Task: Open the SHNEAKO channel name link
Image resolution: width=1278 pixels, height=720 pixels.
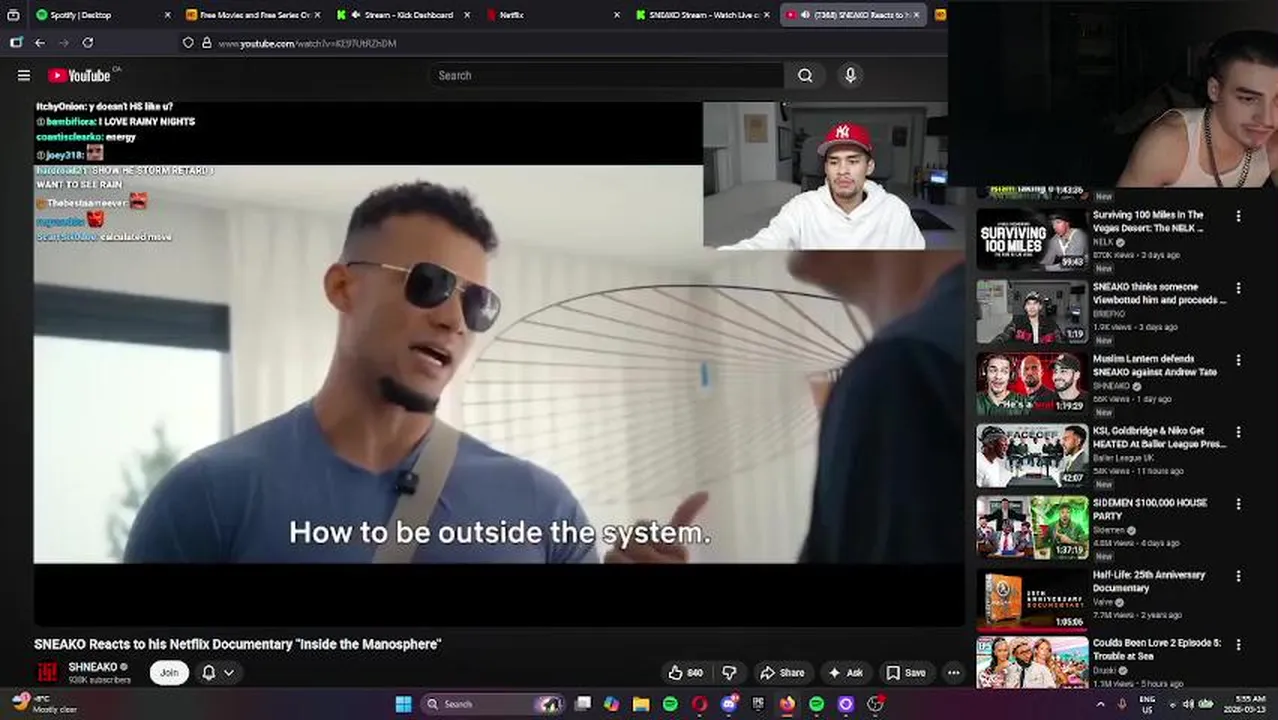Action: (93, 667)
